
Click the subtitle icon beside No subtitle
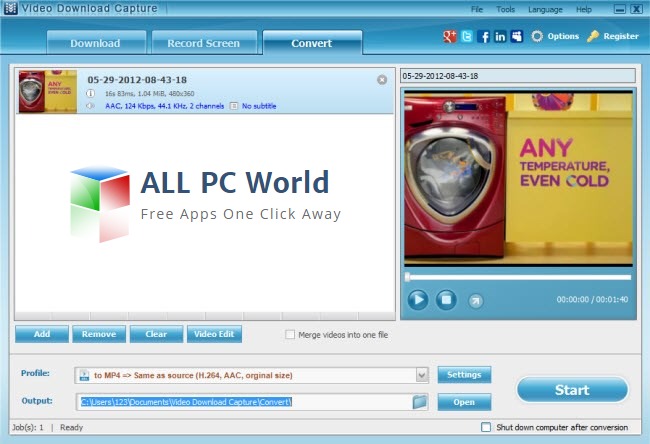[x=234, y=106]
